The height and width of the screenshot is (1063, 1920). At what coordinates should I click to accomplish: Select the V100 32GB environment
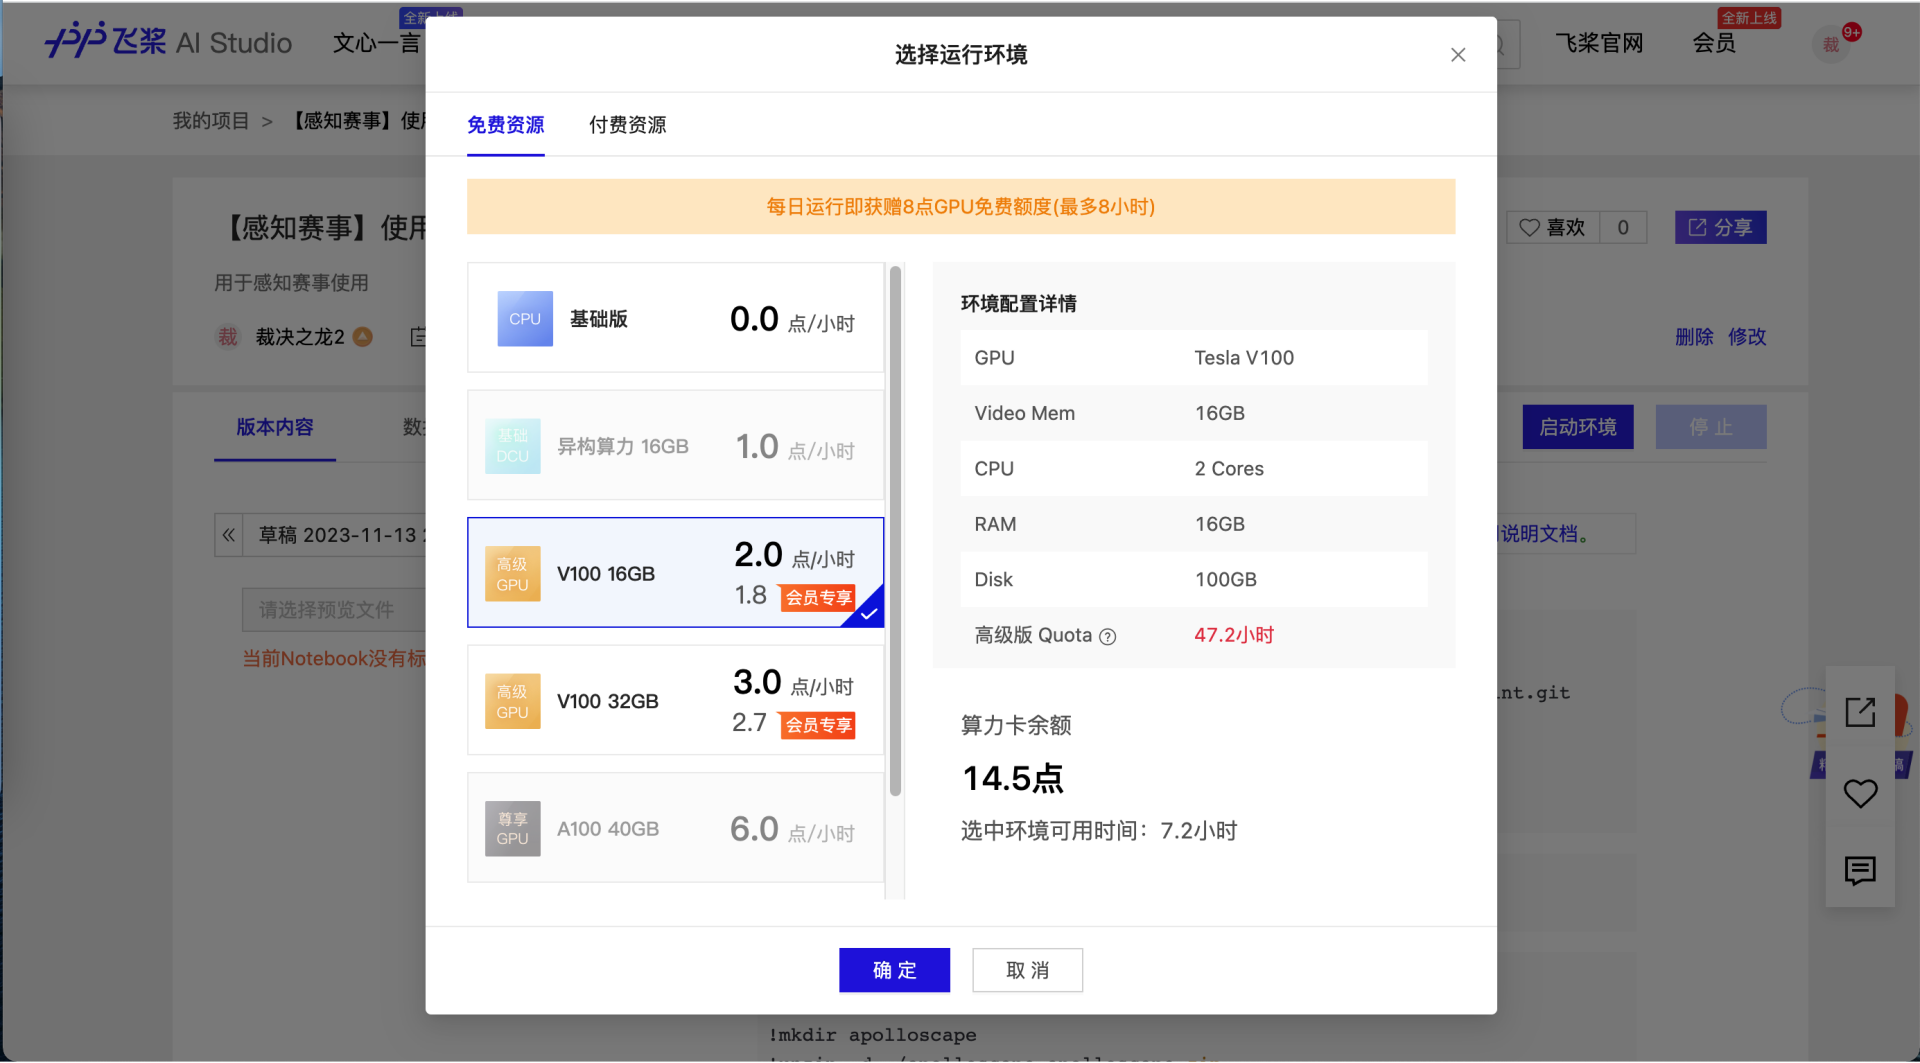(x=675, y=700)
